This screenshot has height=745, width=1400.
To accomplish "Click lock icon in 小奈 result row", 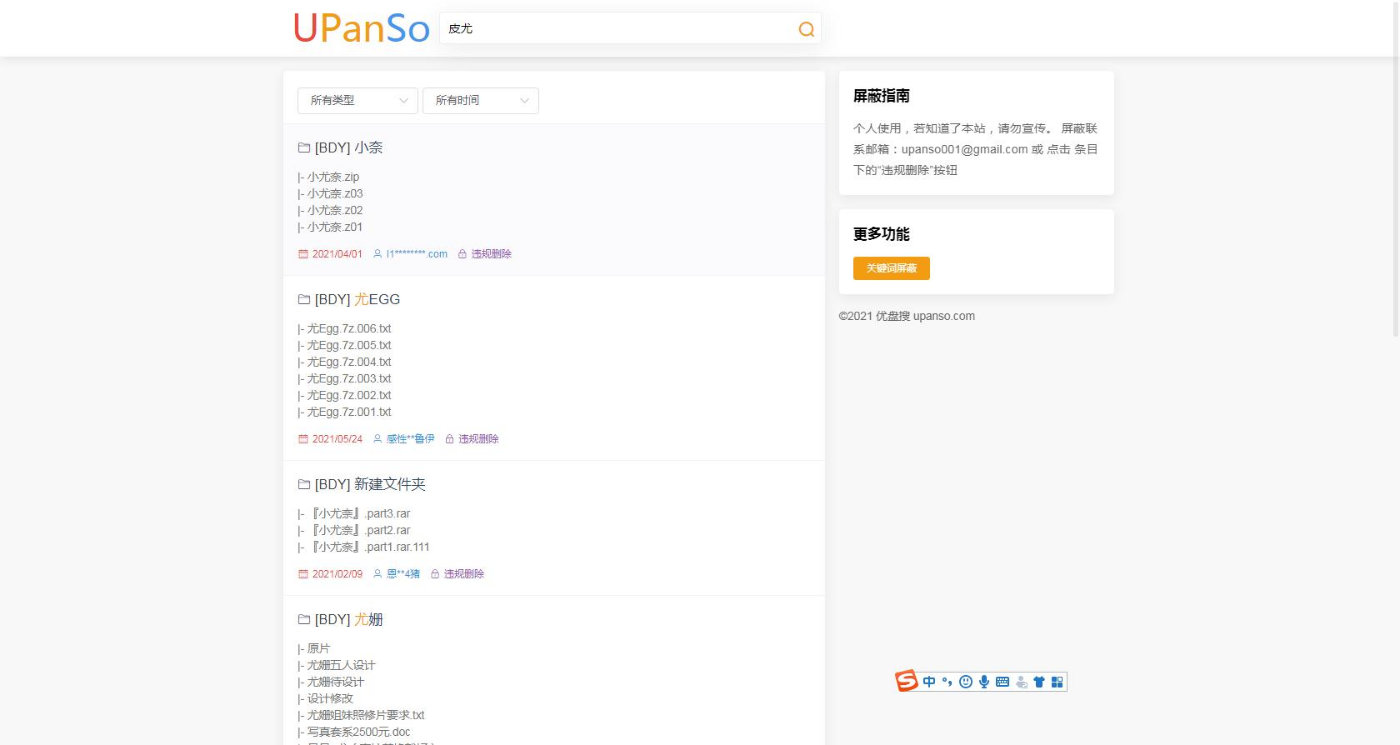I will click(462, 254).
